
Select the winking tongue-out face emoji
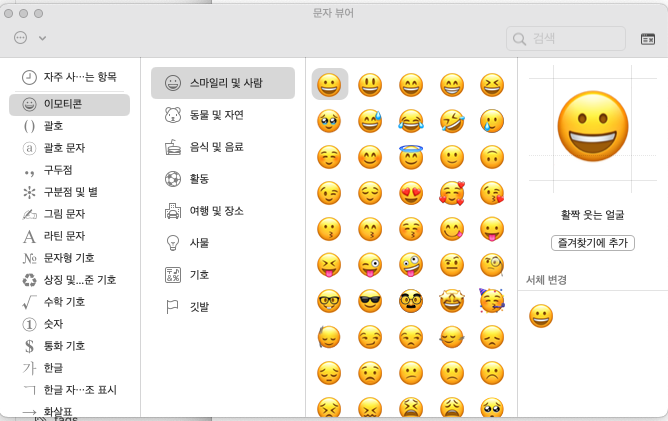(370, 265)
